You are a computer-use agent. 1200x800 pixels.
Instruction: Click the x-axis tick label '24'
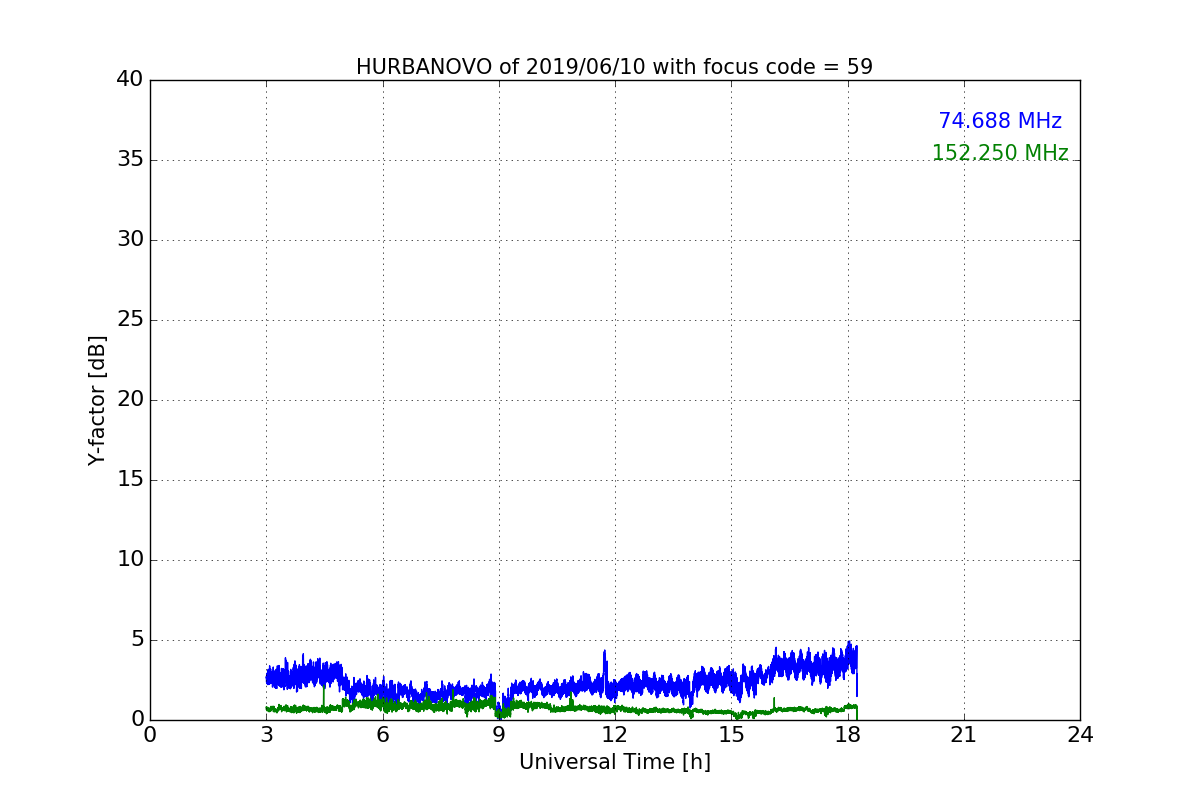(x=1080, y=734)
